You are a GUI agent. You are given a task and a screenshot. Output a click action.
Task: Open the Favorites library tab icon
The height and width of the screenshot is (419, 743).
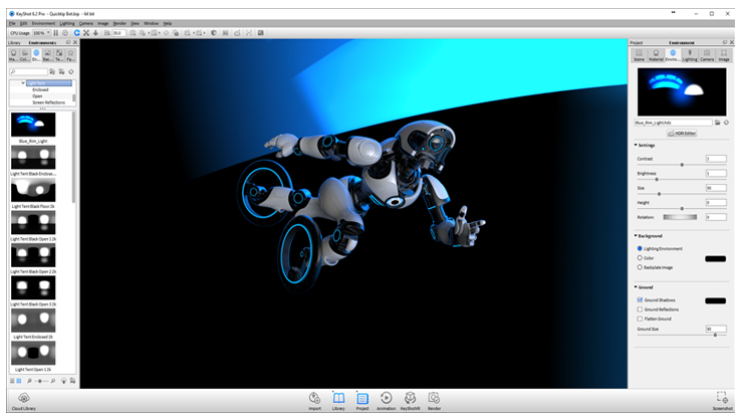(70, 55)
